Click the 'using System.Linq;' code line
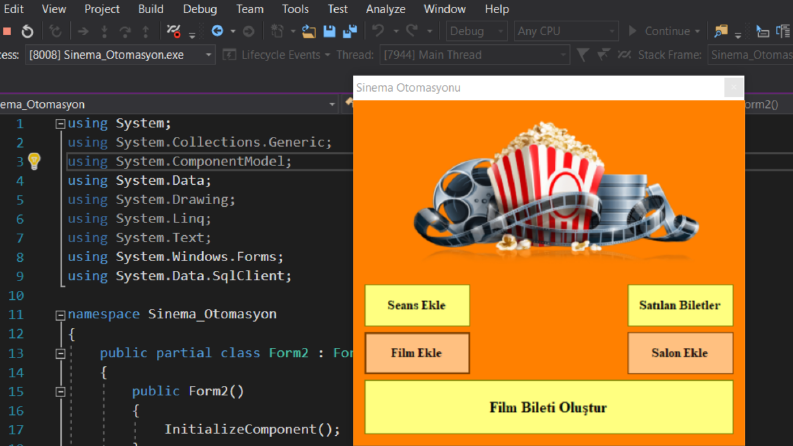793x446 pixels. [x=140, y=218]
